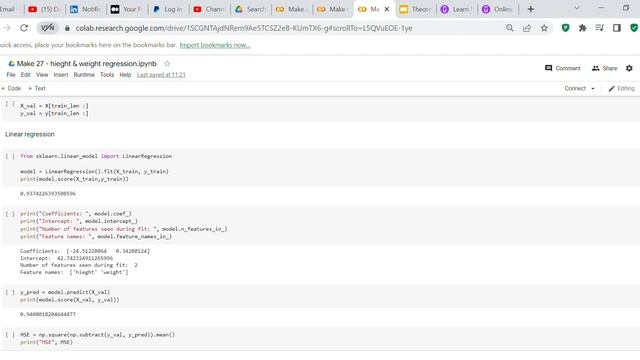The image size is (640, 360).
Task: Toggle the browser side panel
Action: [x=617, y=28]
